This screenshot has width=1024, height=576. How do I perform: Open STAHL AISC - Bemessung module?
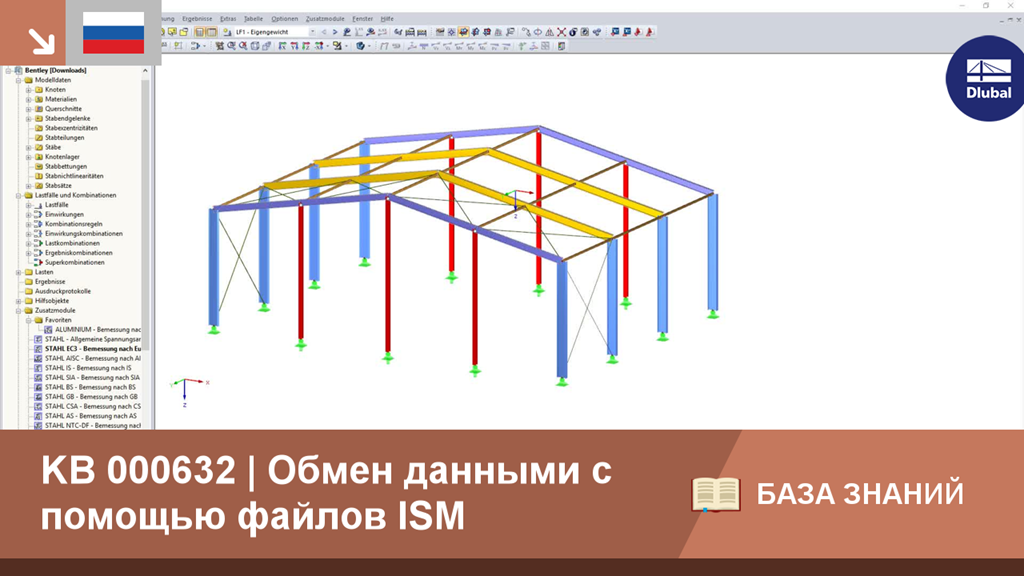[93, 359]
